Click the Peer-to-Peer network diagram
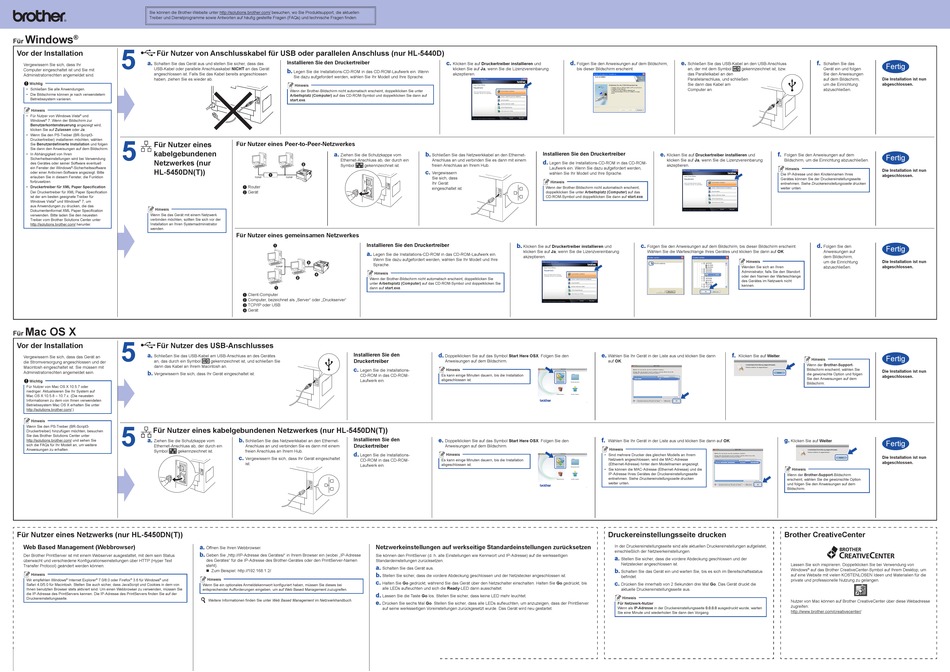 tap(283, 167)
